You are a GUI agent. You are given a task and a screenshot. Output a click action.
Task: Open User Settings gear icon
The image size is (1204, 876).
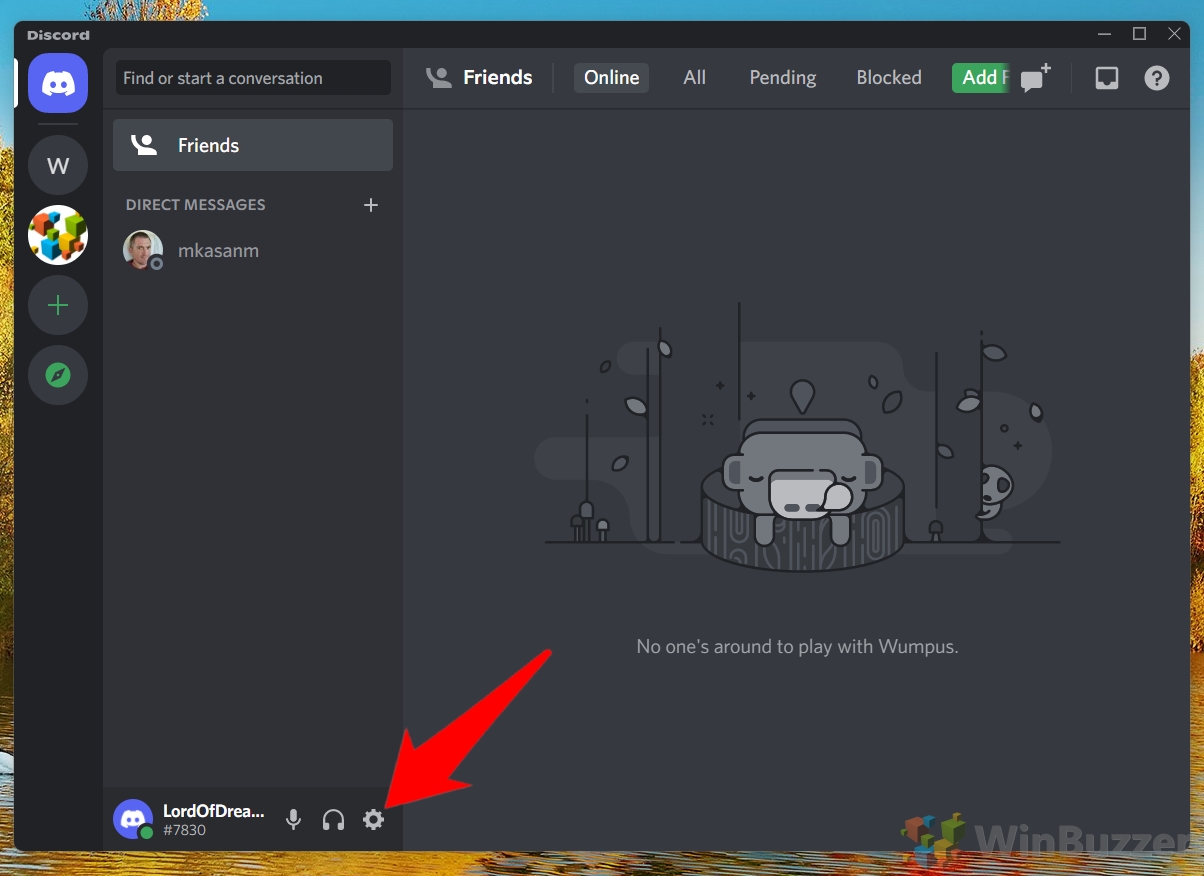(x=373, y=820)
